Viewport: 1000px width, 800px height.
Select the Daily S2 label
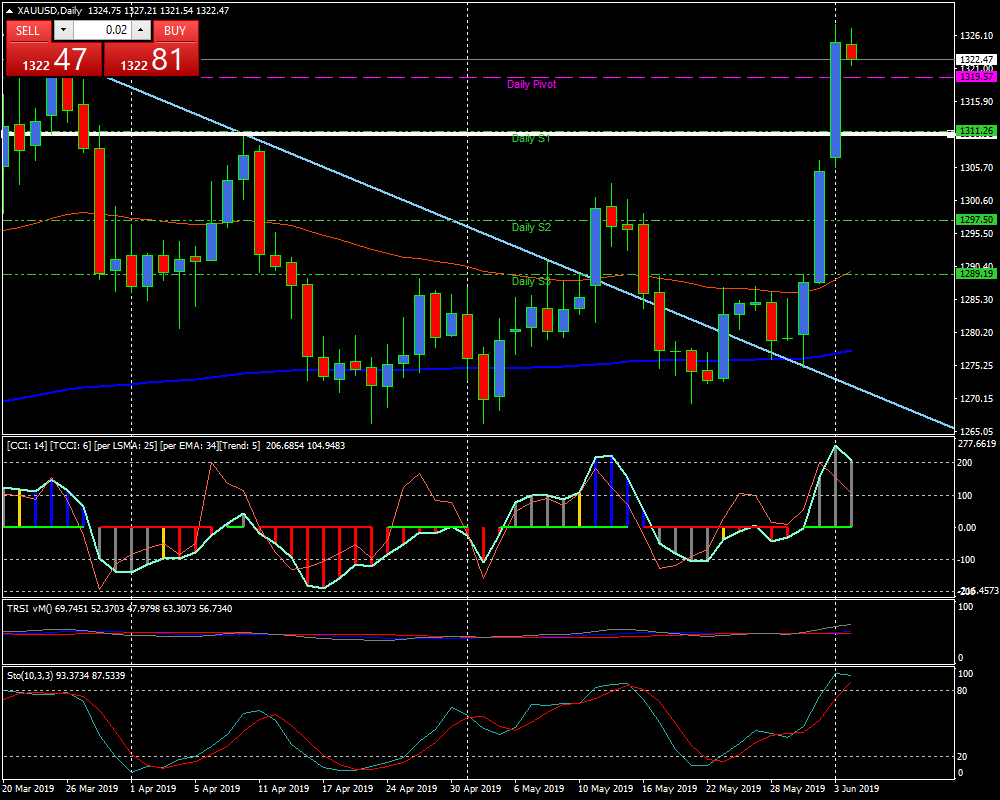[x=531, y=228]
